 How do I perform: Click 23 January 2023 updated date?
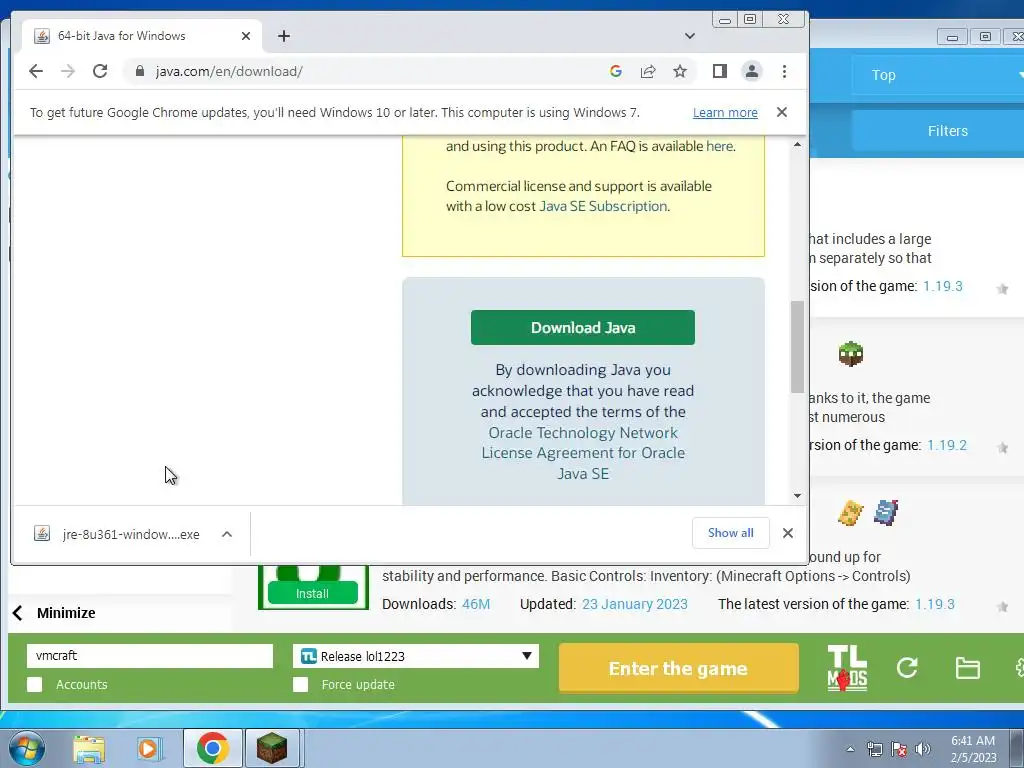click(635, 604)
